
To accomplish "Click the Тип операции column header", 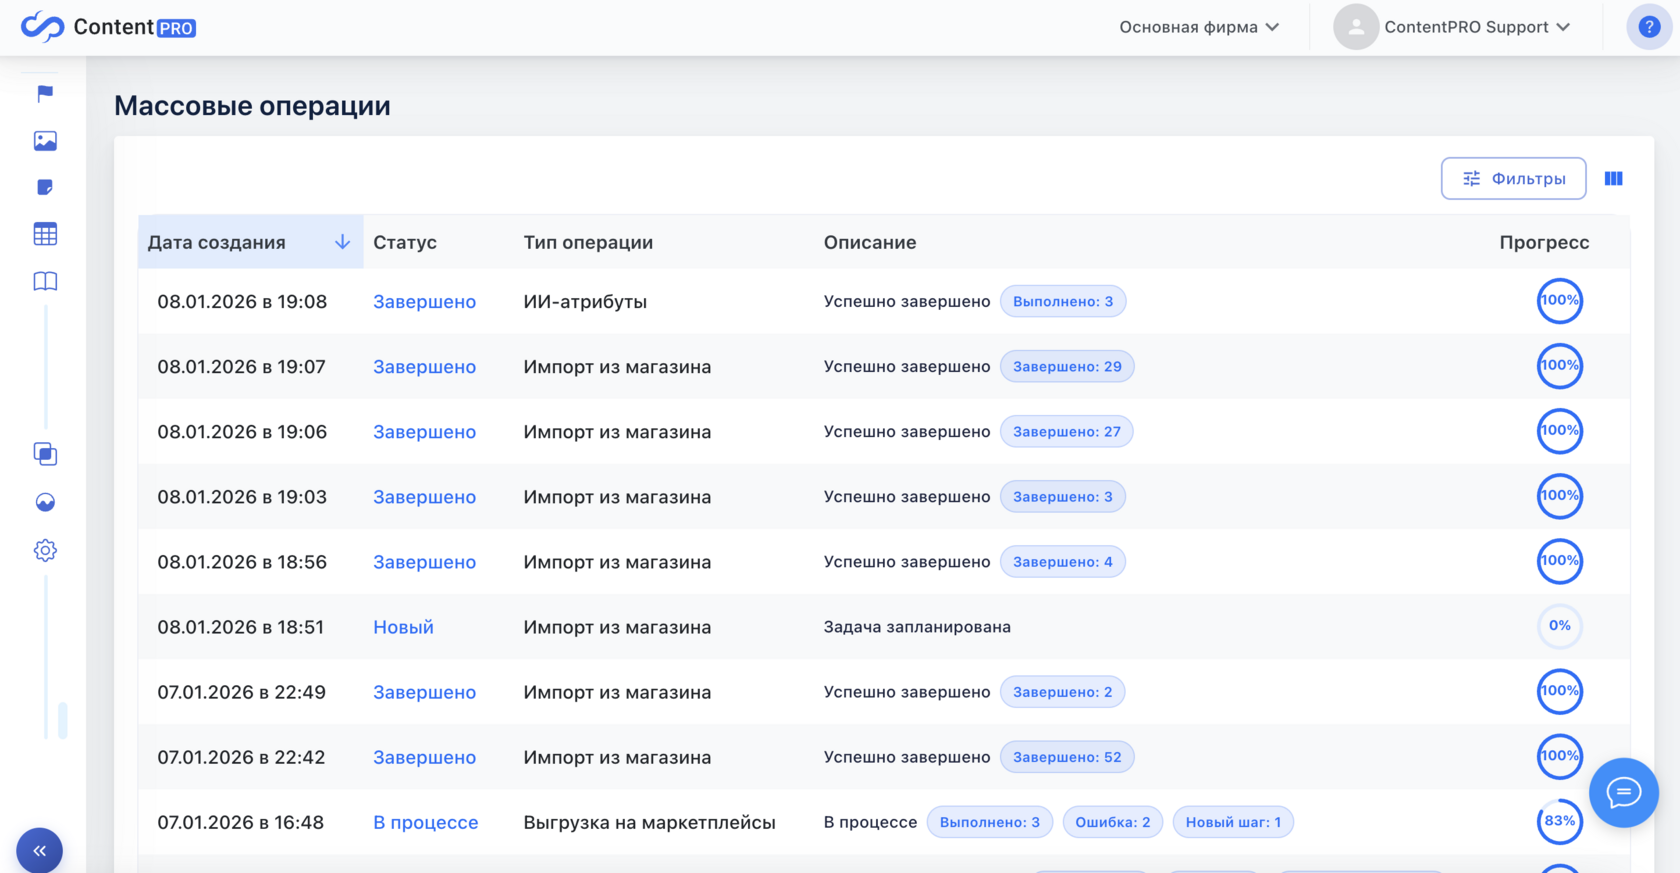I will point(588,242).
